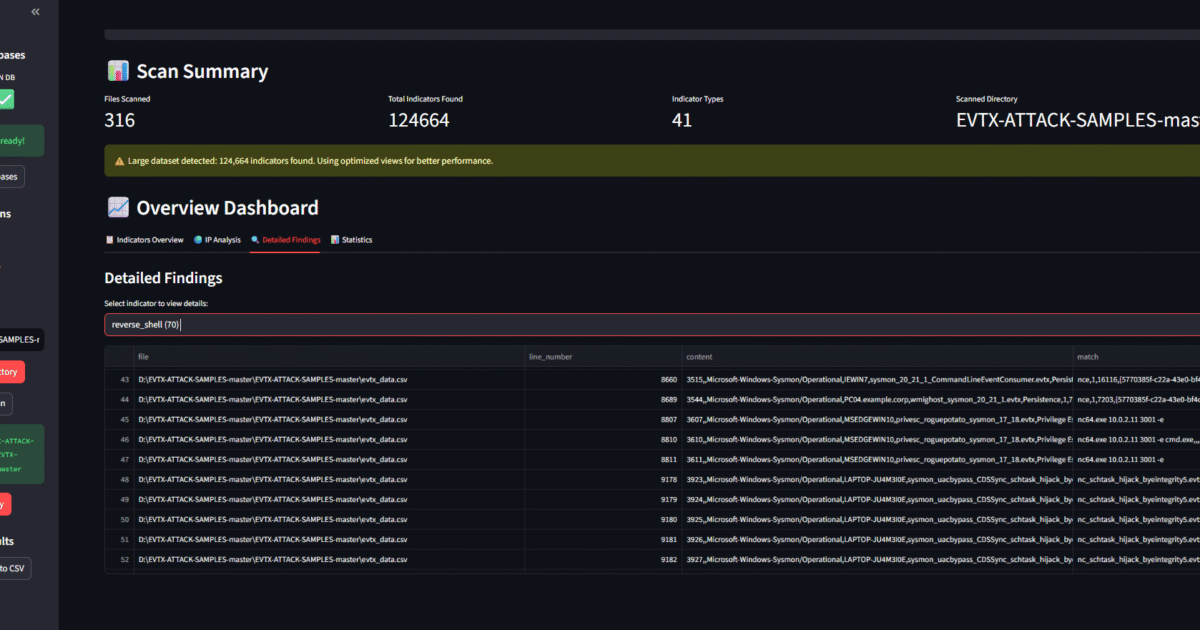Open the reverse_shell (70) indicator dropdown
1200x630 pixels.
click(650, 324)
